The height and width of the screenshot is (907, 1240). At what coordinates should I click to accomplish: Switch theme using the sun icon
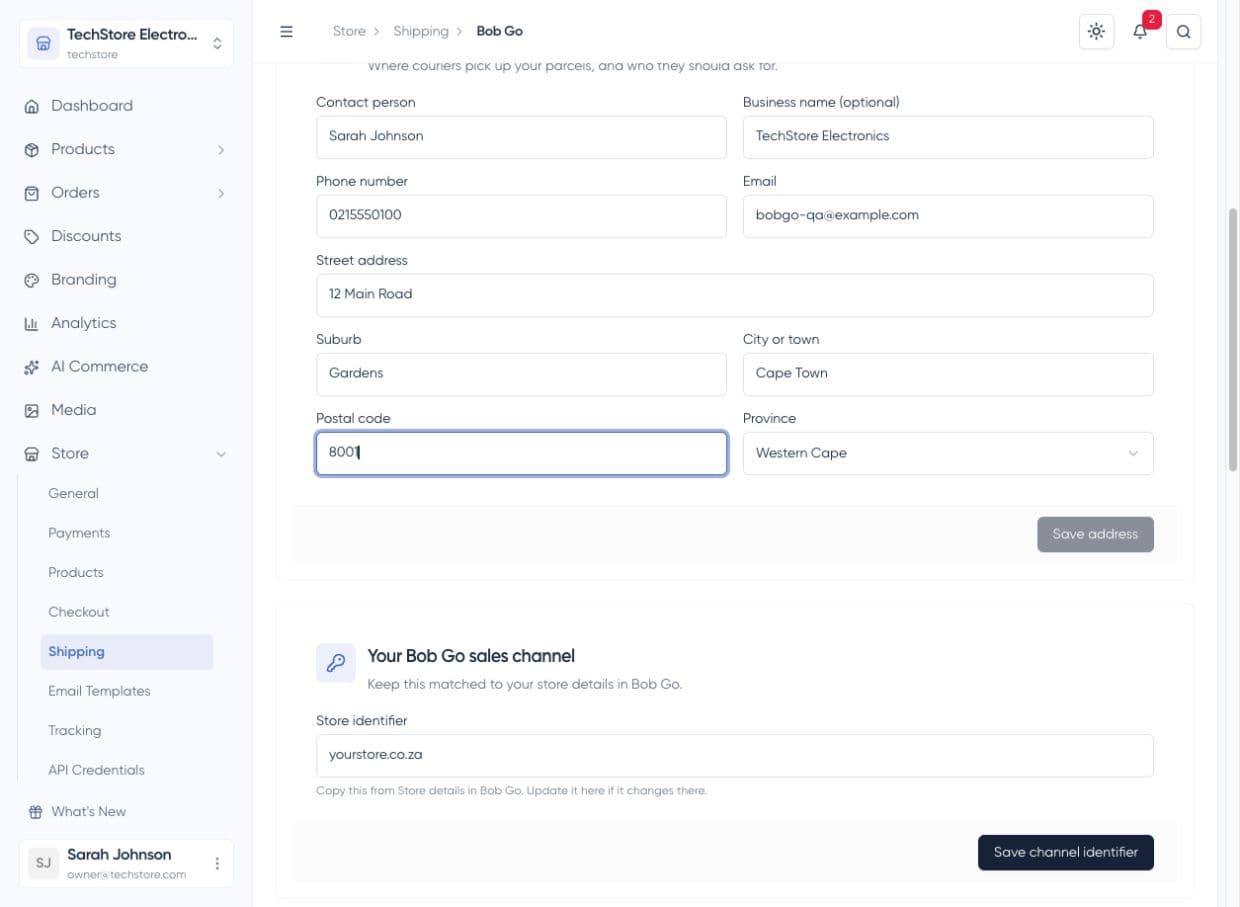point(1097,31)
